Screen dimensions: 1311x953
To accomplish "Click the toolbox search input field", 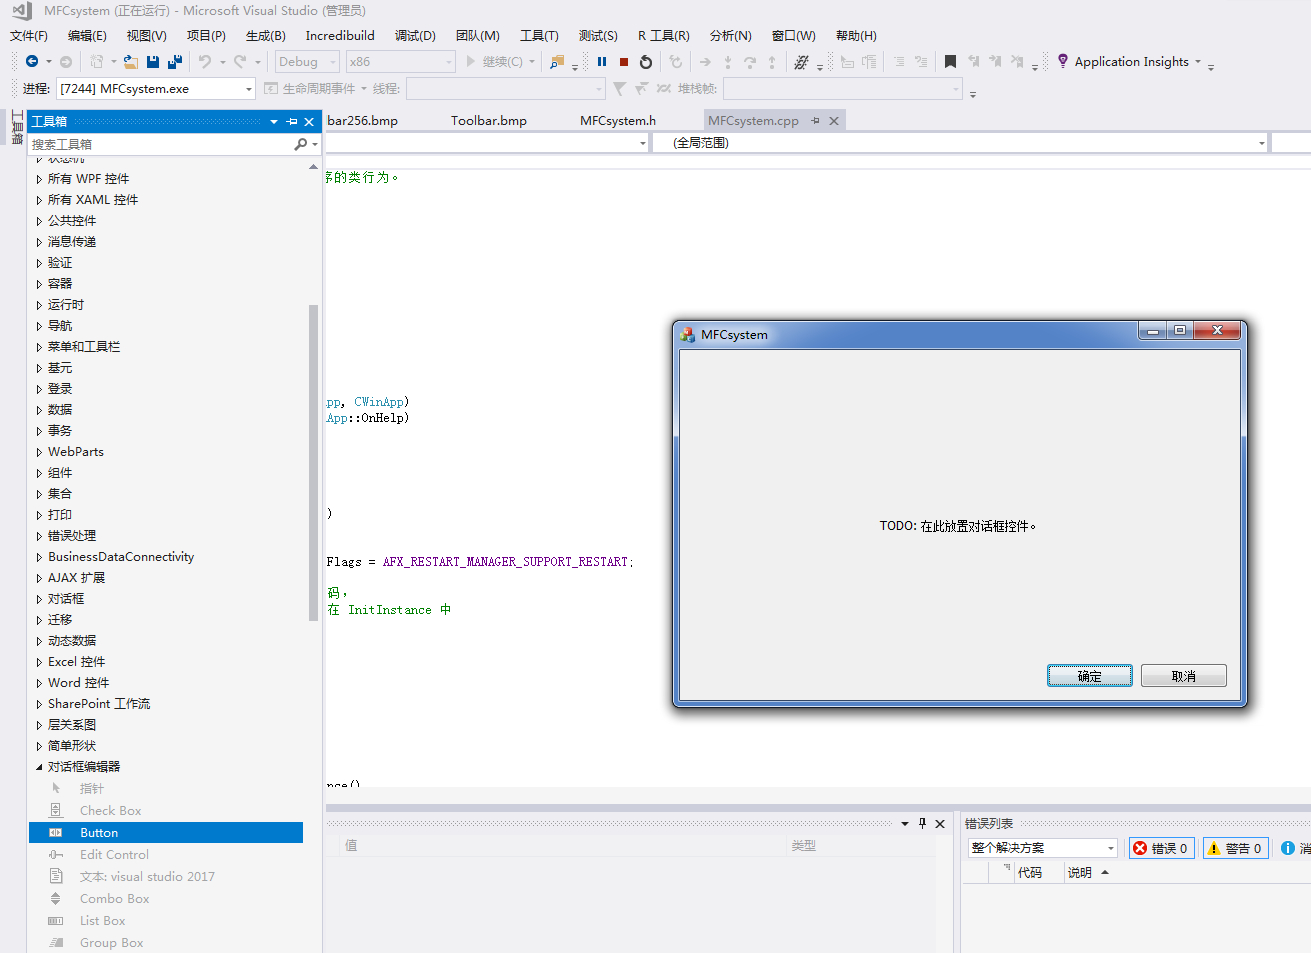I will point(160,144).
